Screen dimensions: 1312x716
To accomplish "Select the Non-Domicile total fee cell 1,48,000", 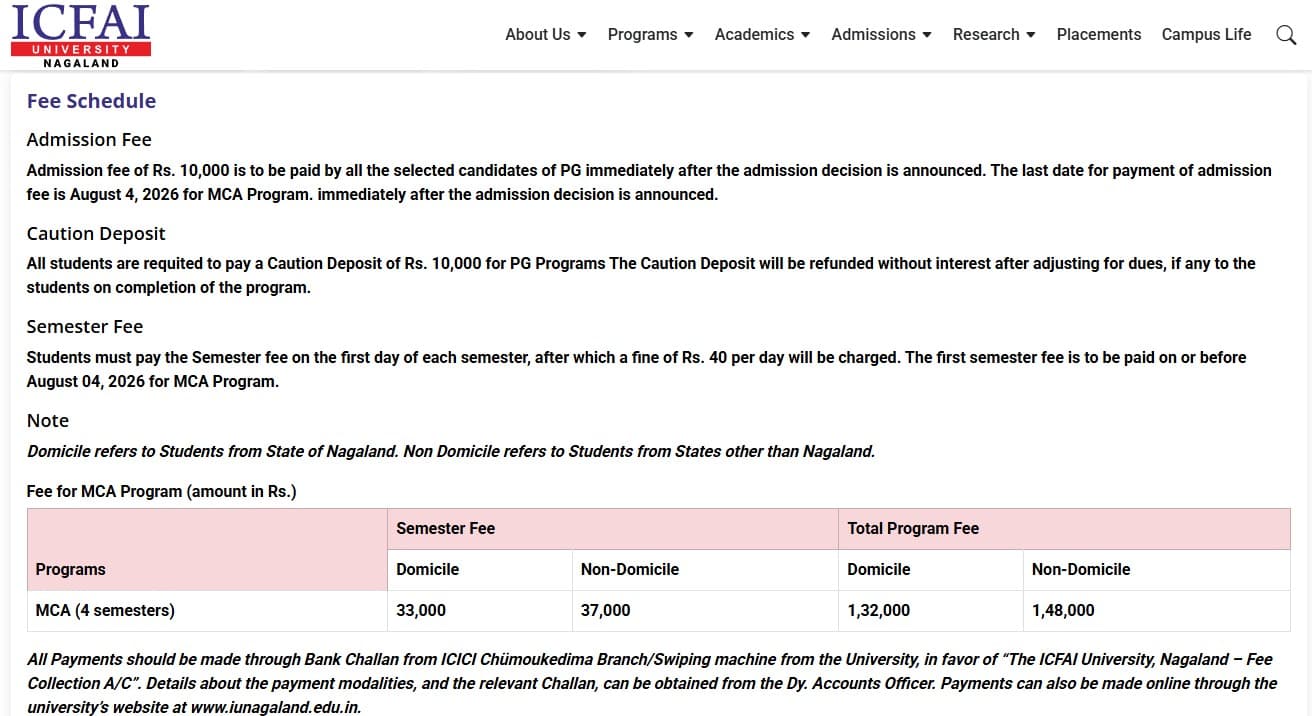I will click(x=1063, y=610).
